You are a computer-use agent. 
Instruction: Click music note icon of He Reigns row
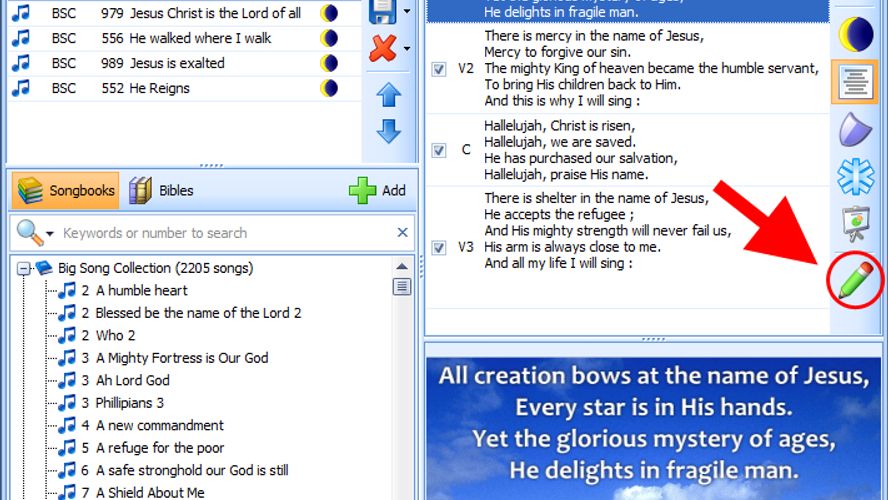click(21, 88)
